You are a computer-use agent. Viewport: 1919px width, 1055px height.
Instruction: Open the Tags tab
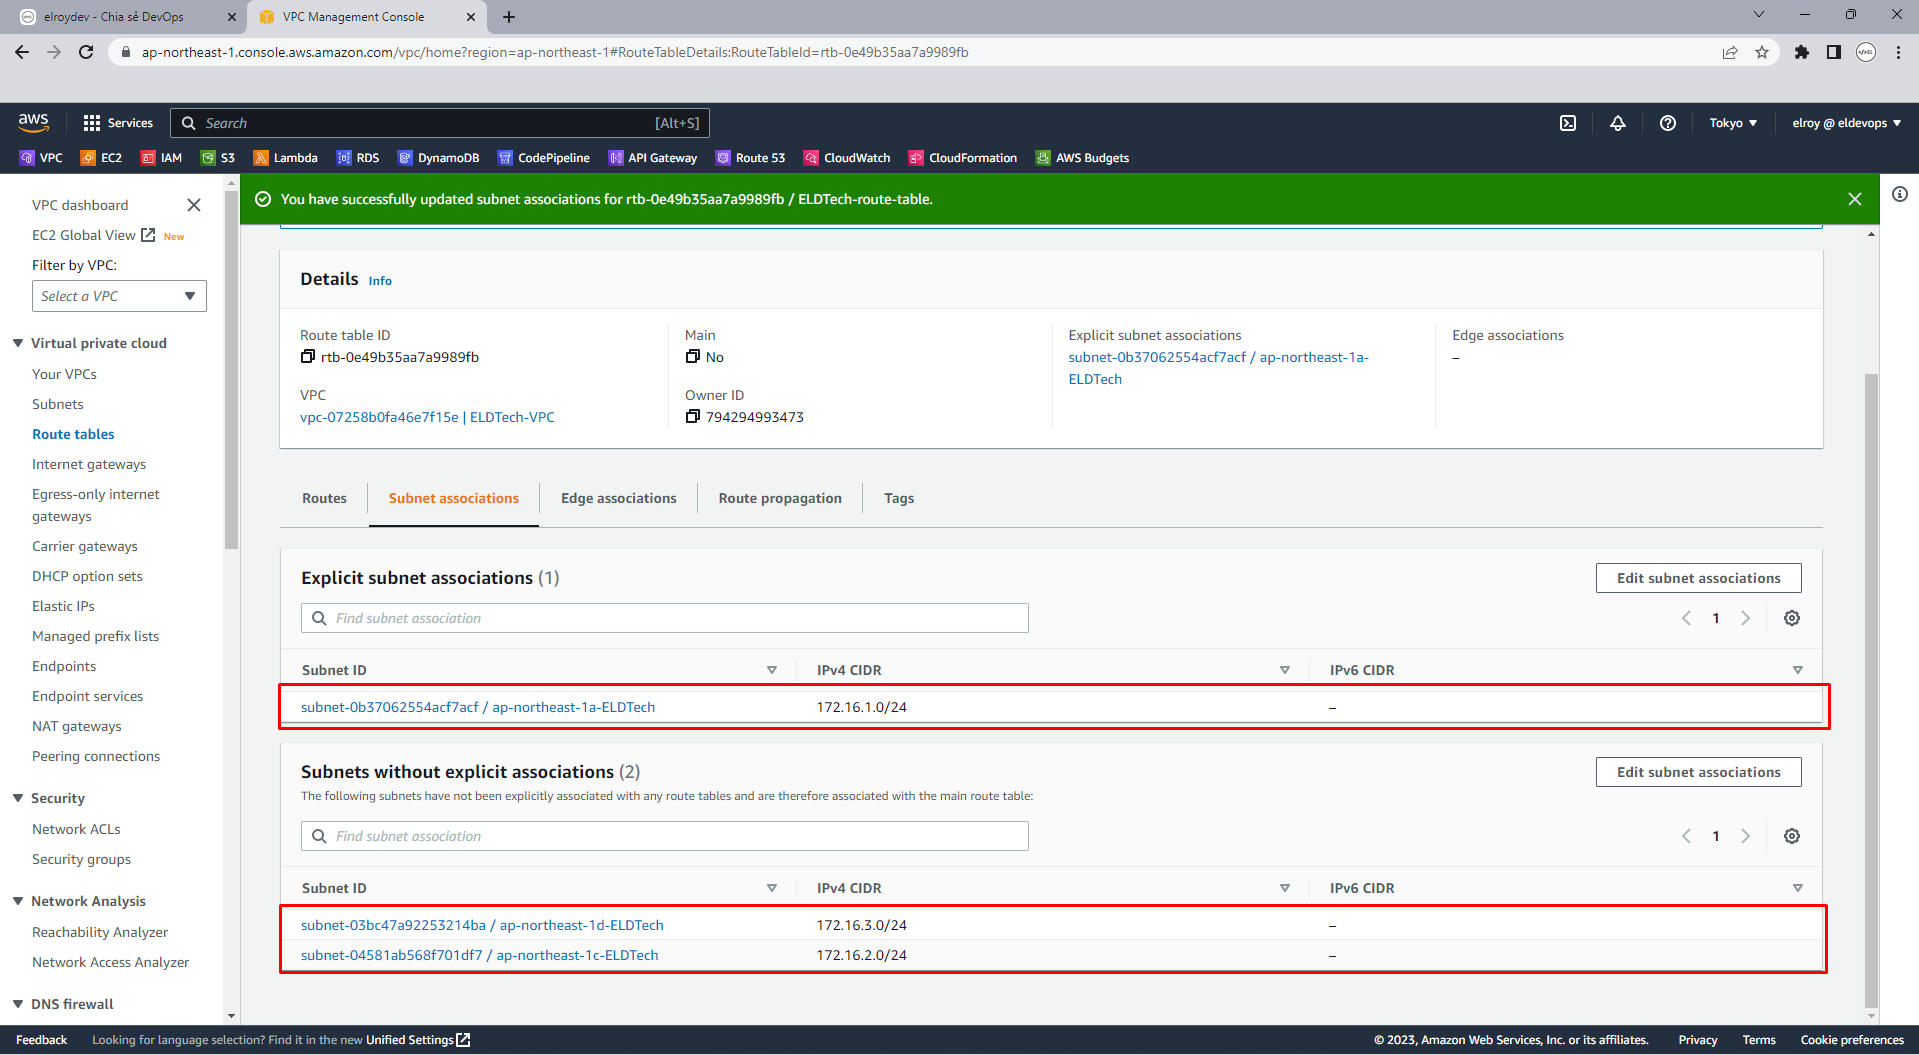(x=899, y=498)
